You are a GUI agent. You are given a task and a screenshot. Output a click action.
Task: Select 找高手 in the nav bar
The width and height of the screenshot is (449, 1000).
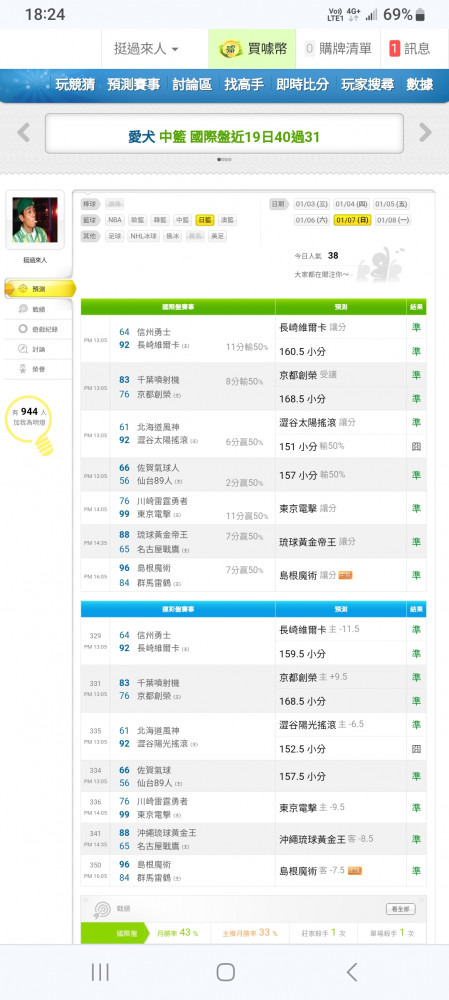point(244,84)
